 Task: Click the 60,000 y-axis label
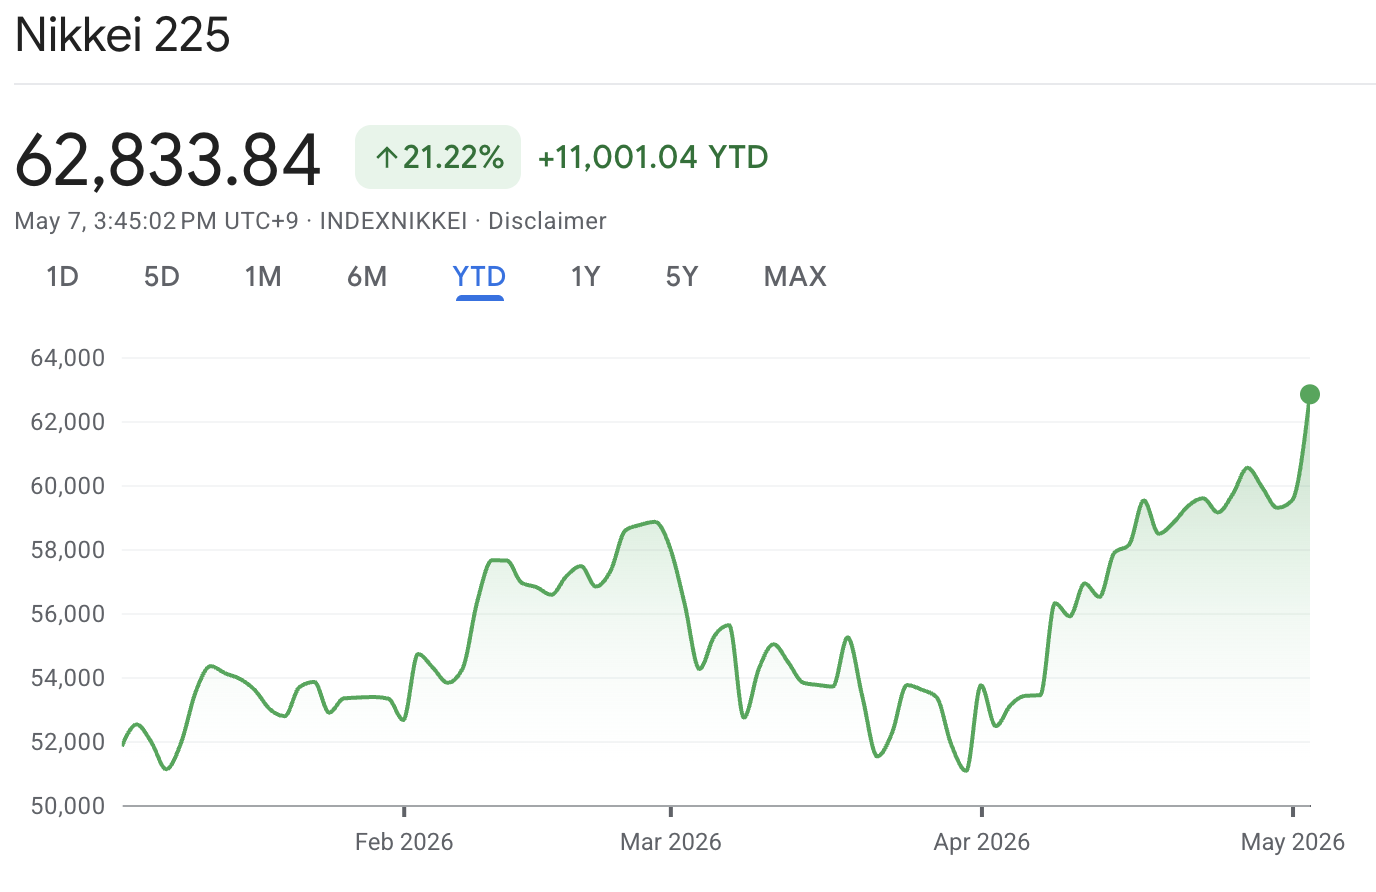click(68, 486)
